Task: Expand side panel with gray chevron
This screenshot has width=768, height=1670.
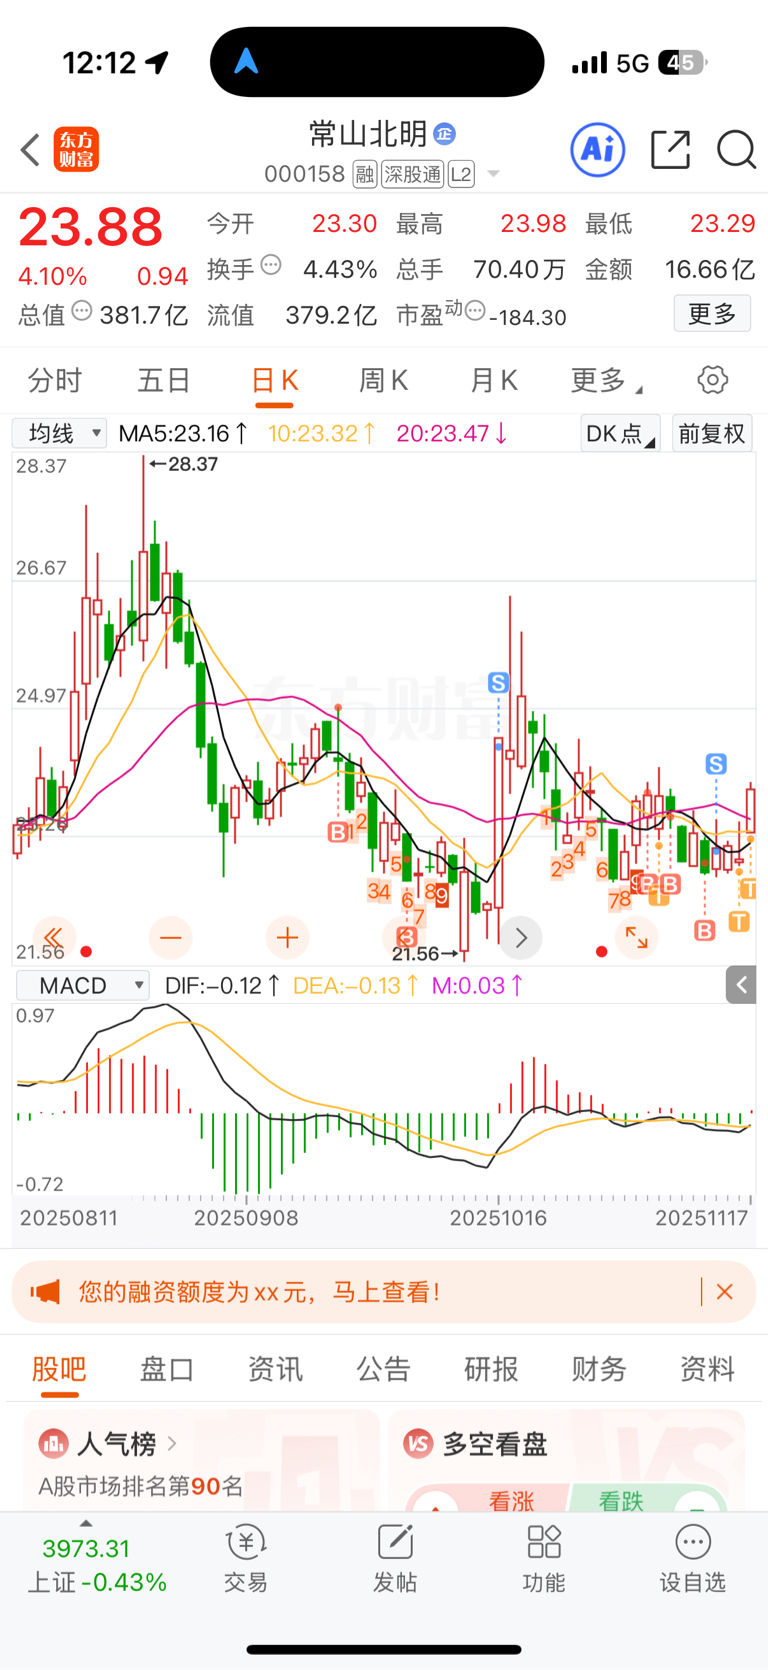Action: tap(741, 986)
